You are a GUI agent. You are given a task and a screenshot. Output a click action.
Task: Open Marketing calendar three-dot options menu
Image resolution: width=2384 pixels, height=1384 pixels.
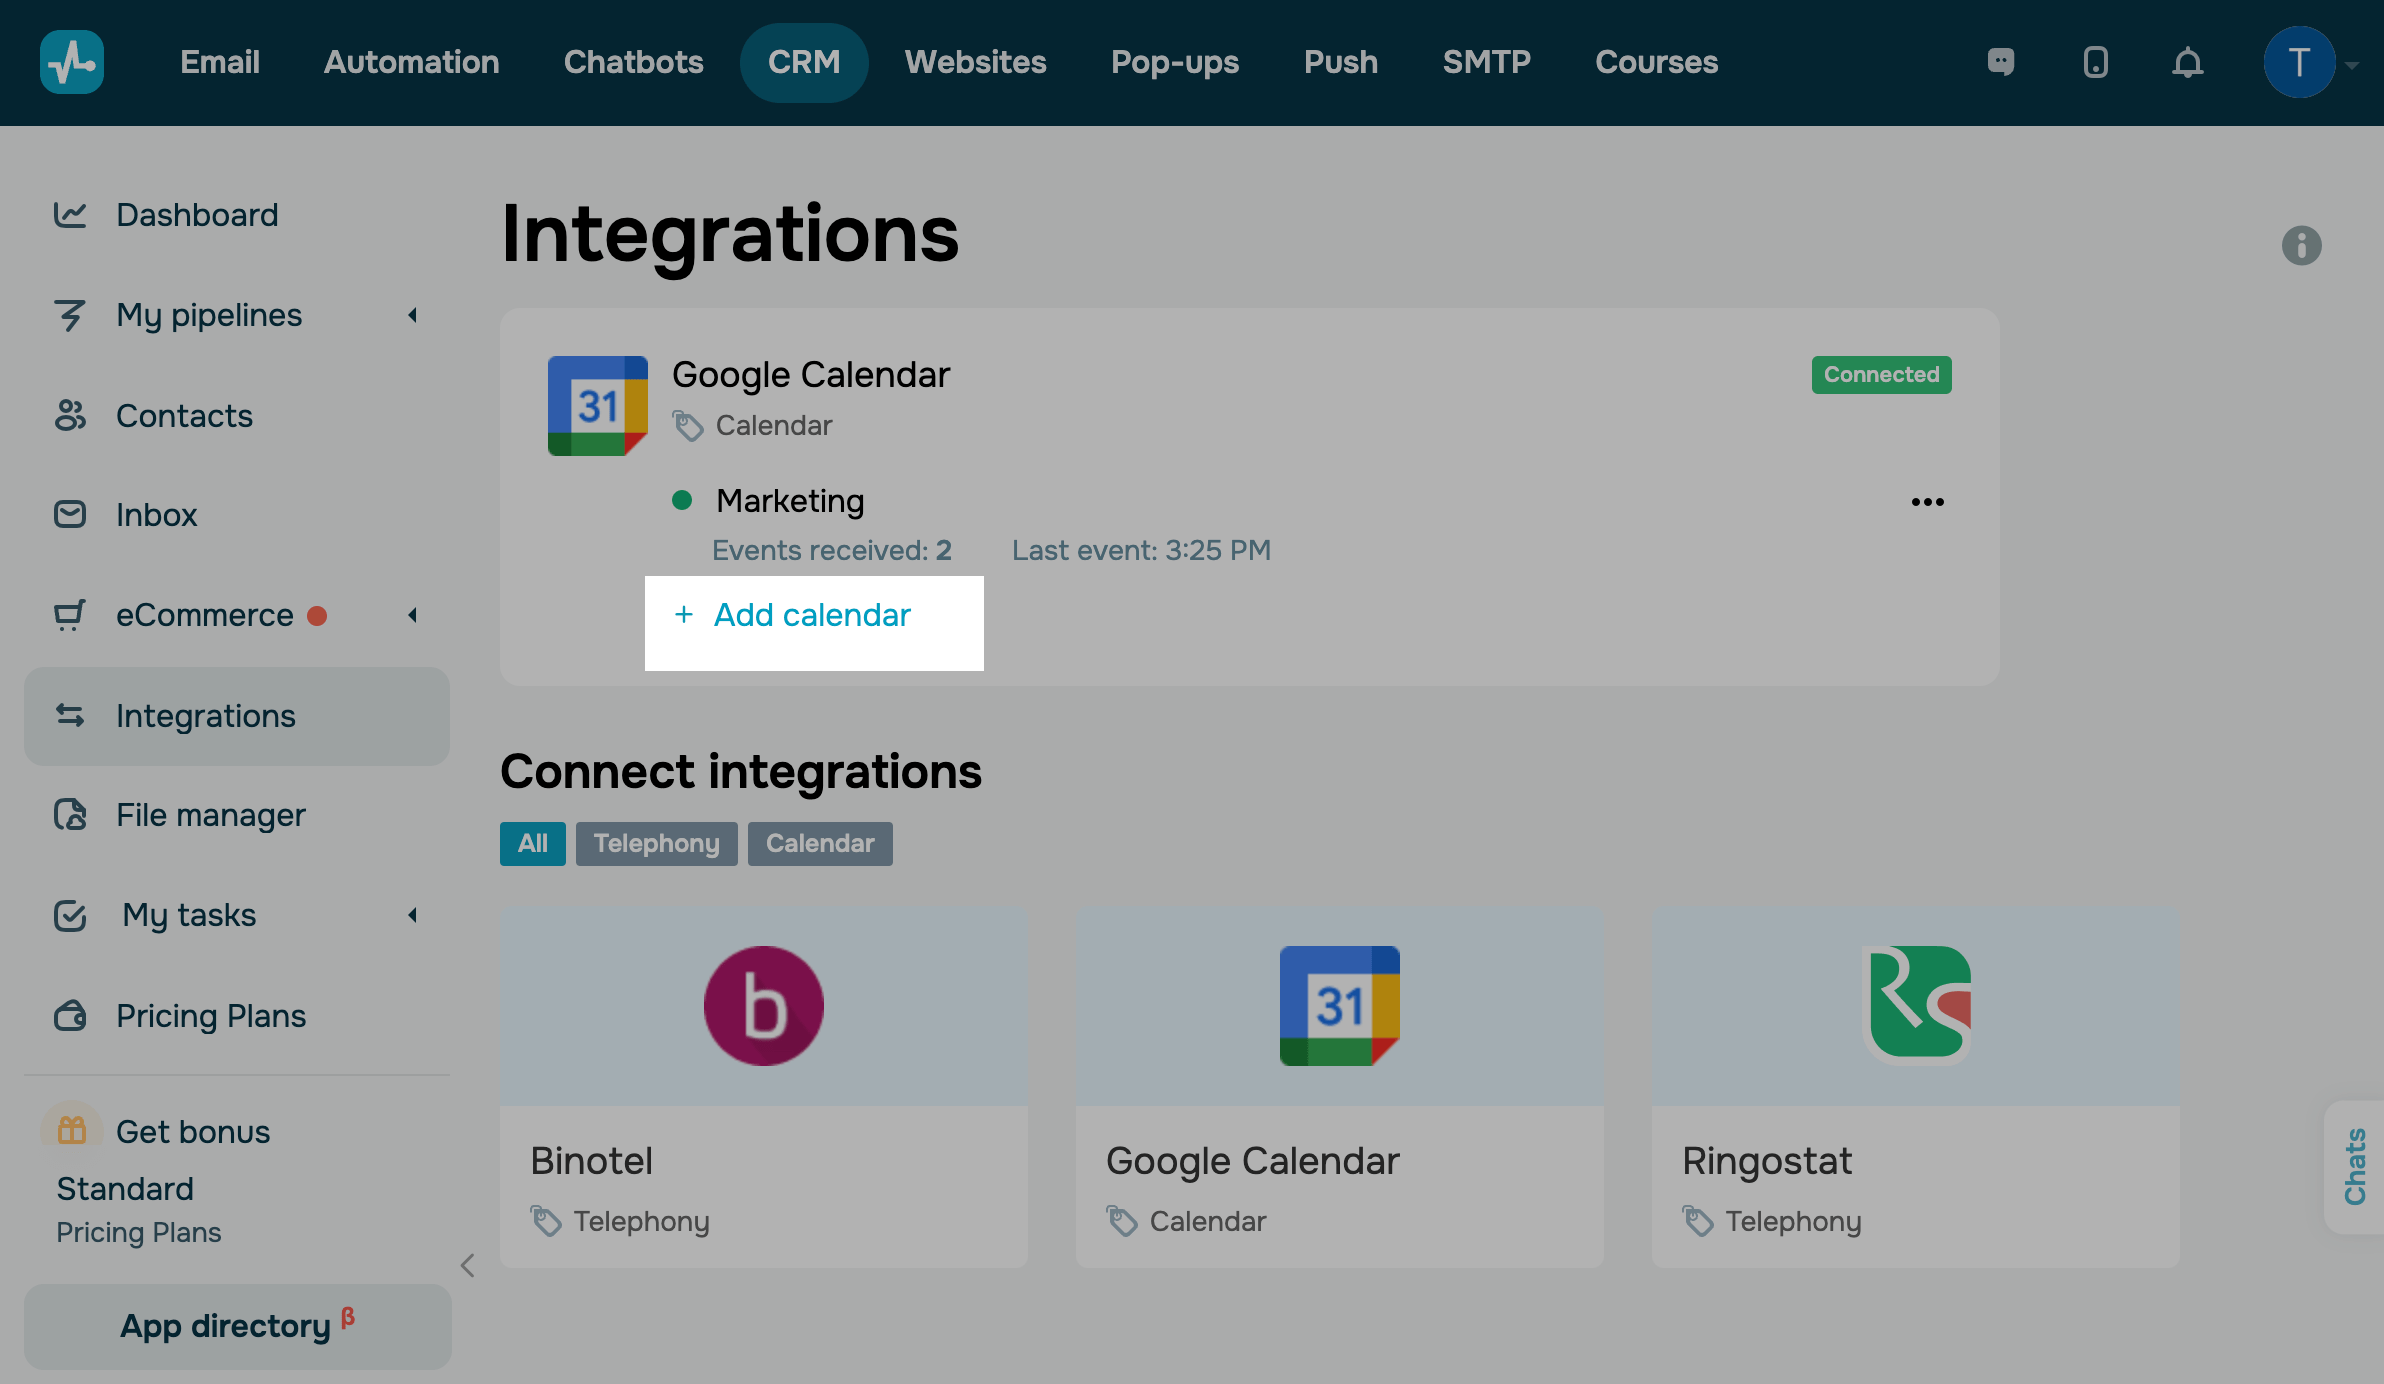(1927, 502)
